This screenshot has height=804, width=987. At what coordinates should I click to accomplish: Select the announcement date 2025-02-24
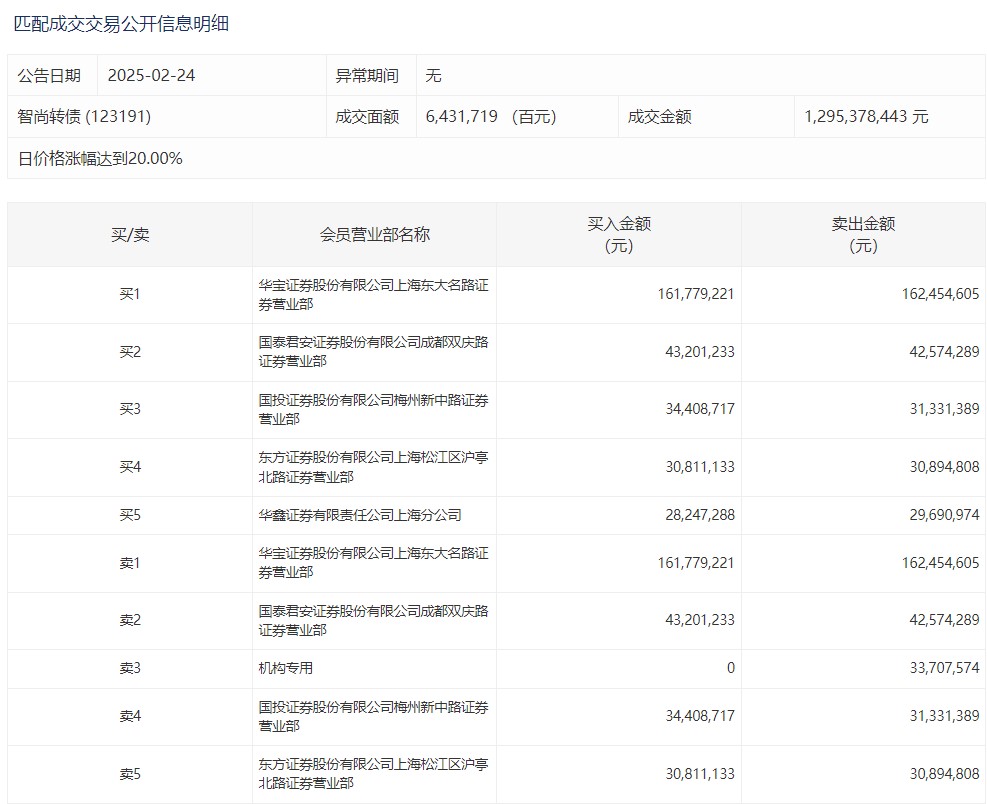click(x=151, y=76)
